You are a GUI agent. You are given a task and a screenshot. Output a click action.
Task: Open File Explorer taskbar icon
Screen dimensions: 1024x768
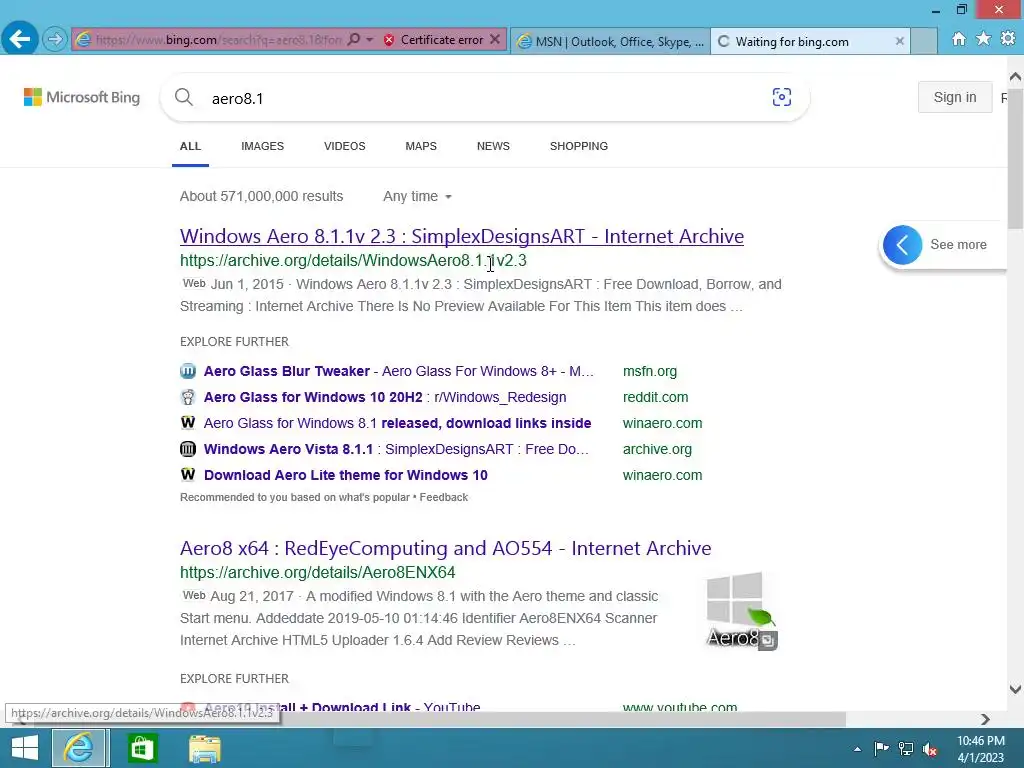click(x=205, y=748)
